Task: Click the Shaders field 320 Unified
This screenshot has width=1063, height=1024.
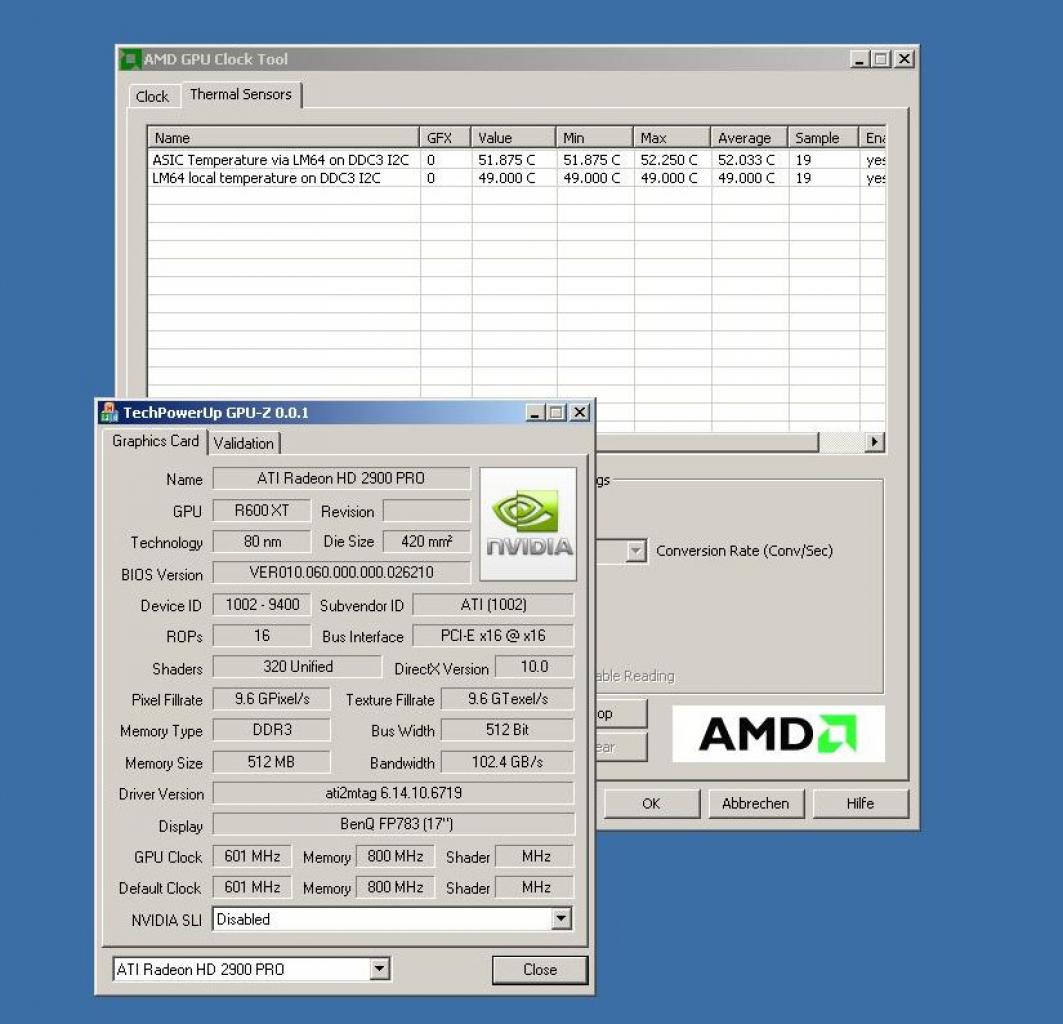Action: tap(298, 667)
